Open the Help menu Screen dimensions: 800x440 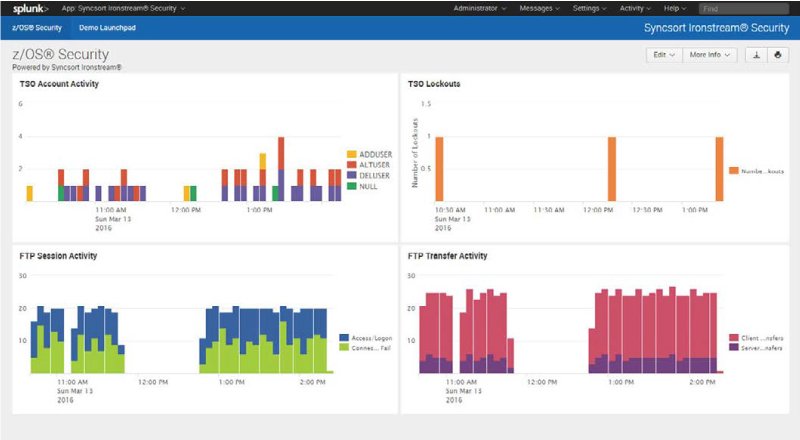click(674, 8)
